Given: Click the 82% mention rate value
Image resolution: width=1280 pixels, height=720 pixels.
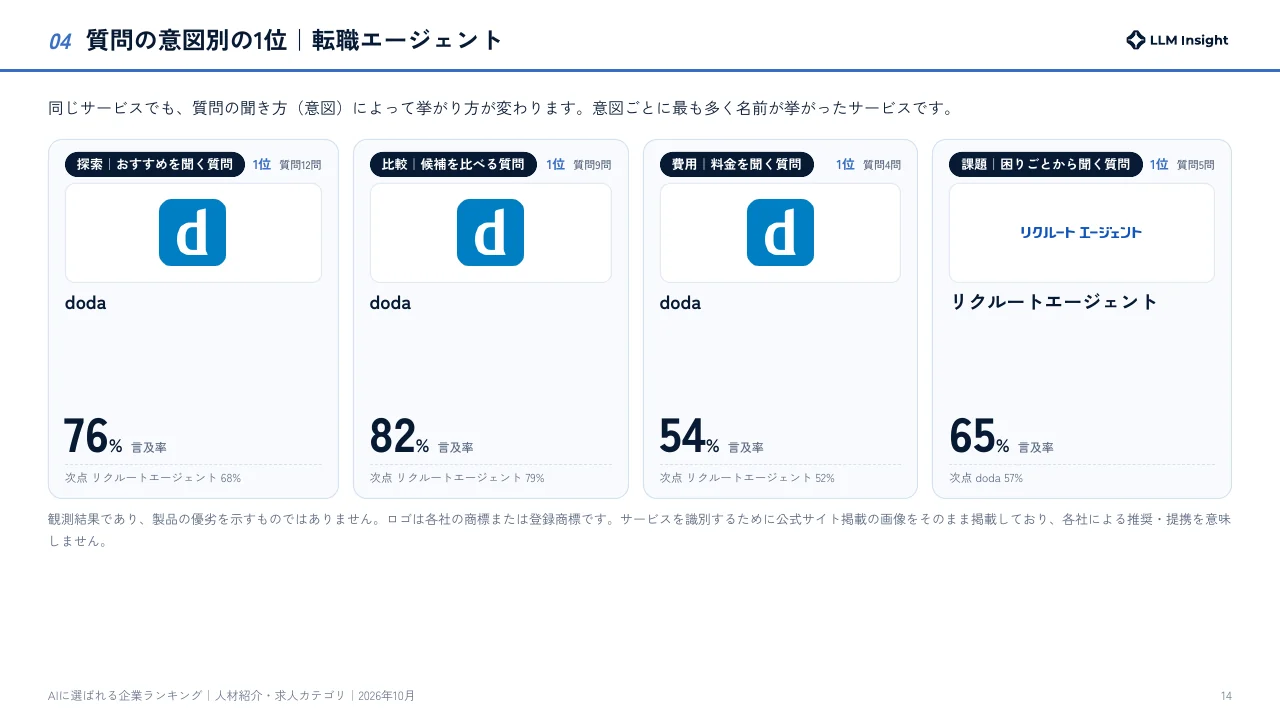Looking at the screenshot, I should coord(399,437).
